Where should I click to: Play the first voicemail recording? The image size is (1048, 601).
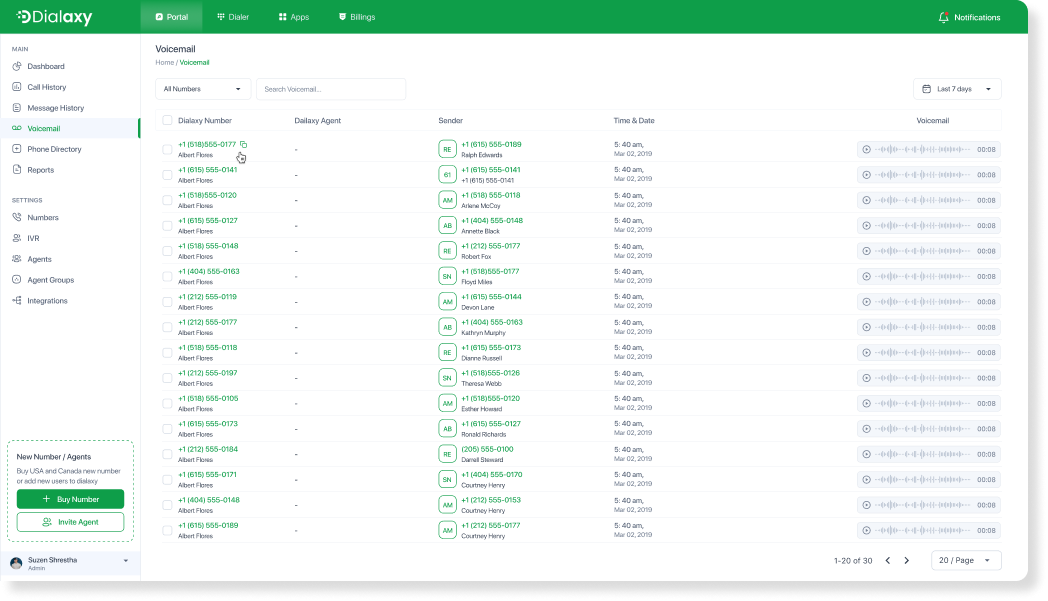[866, 149]
